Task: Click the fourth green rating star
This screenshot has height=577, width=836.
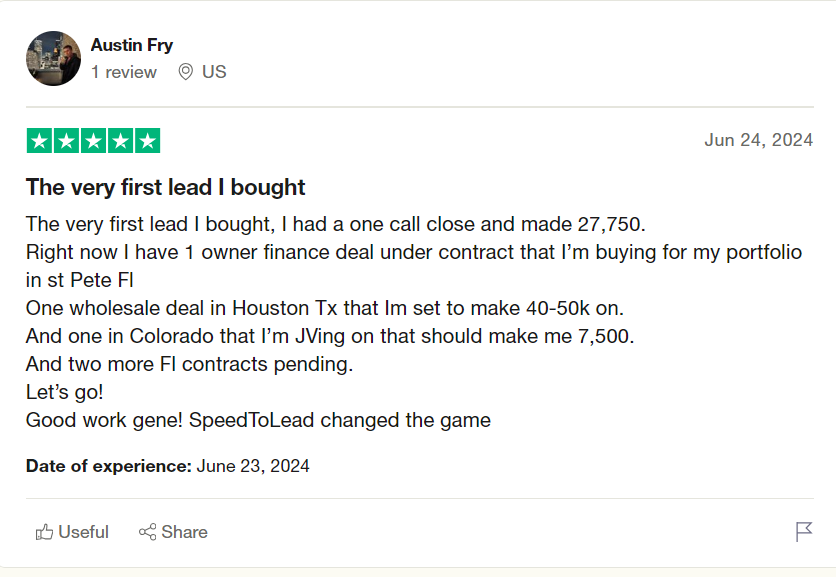Action: coord(121,141)
